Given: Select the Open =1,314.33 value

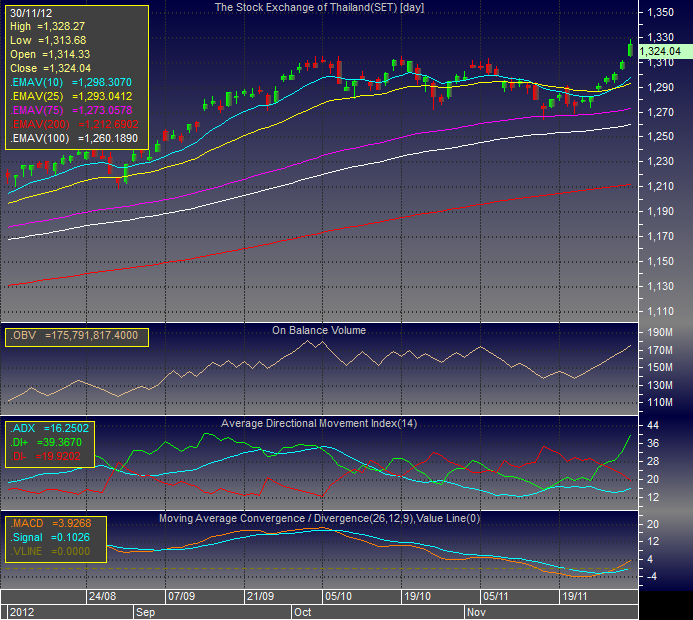Looking at the screenshot, I should (x=50, y=54).
